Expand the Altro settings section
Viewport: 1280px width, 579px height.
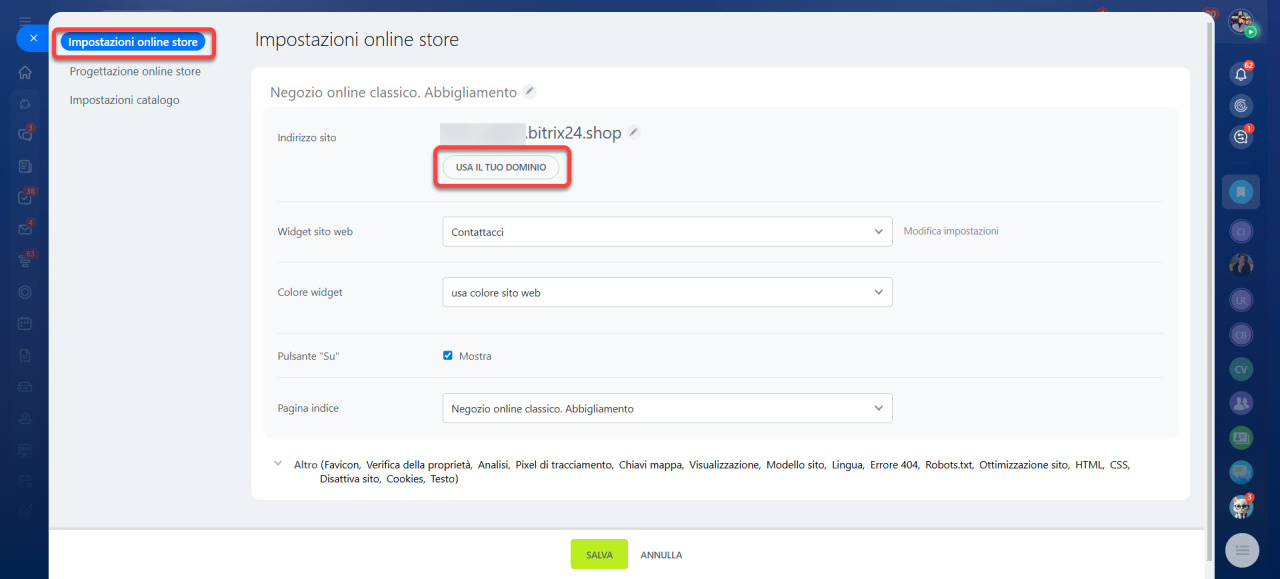pyautogui.click(x=277, y=465)
